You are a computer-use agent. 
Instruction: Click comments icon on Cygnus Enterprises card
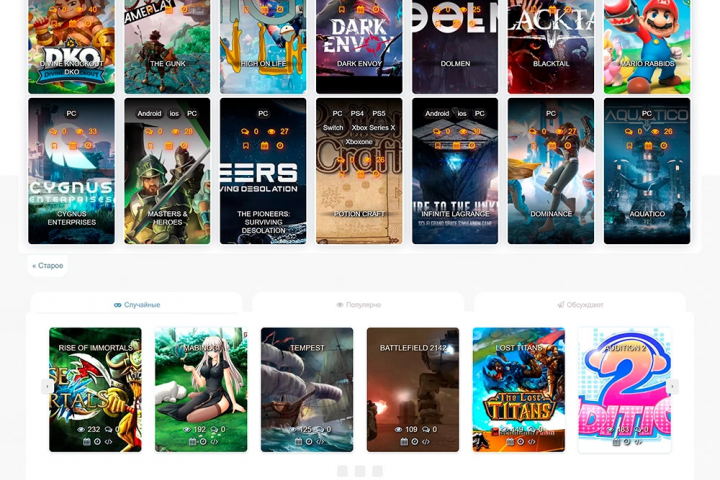pos(53,131)
